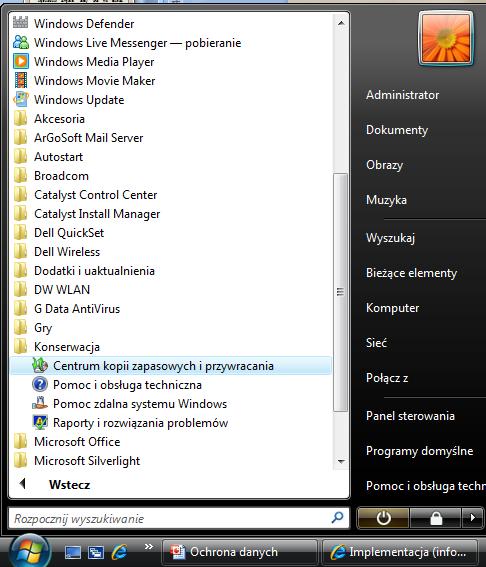
Task: Open shutdown options arrow menu
Action: (x=473, y=518)
